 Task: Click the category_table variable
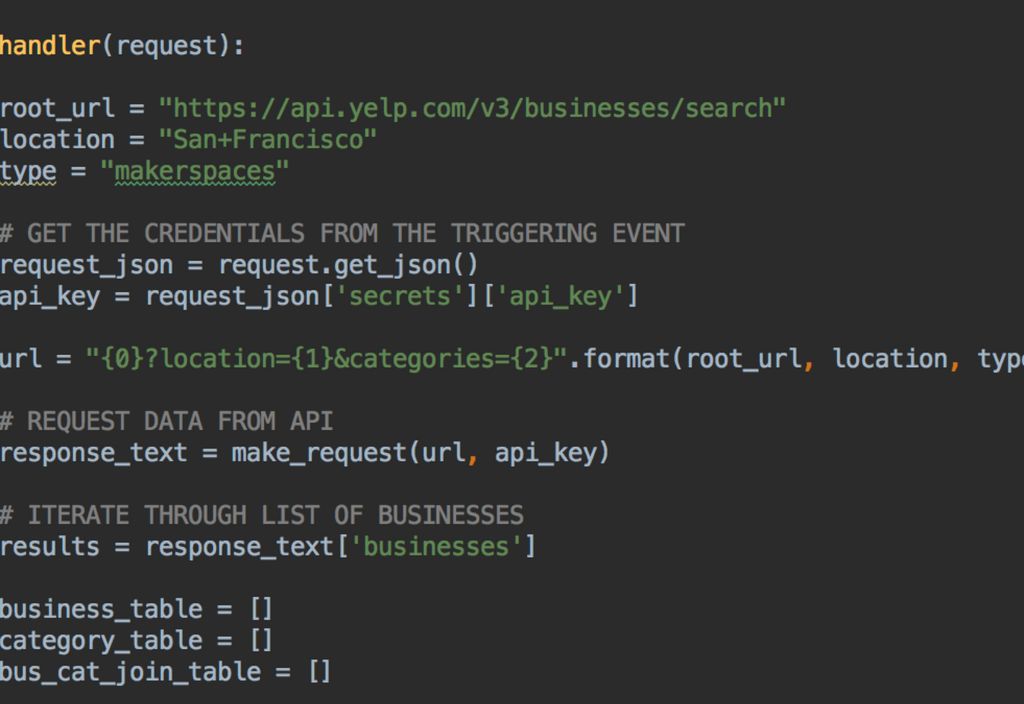pyautogui.click(x=101, y=640)
